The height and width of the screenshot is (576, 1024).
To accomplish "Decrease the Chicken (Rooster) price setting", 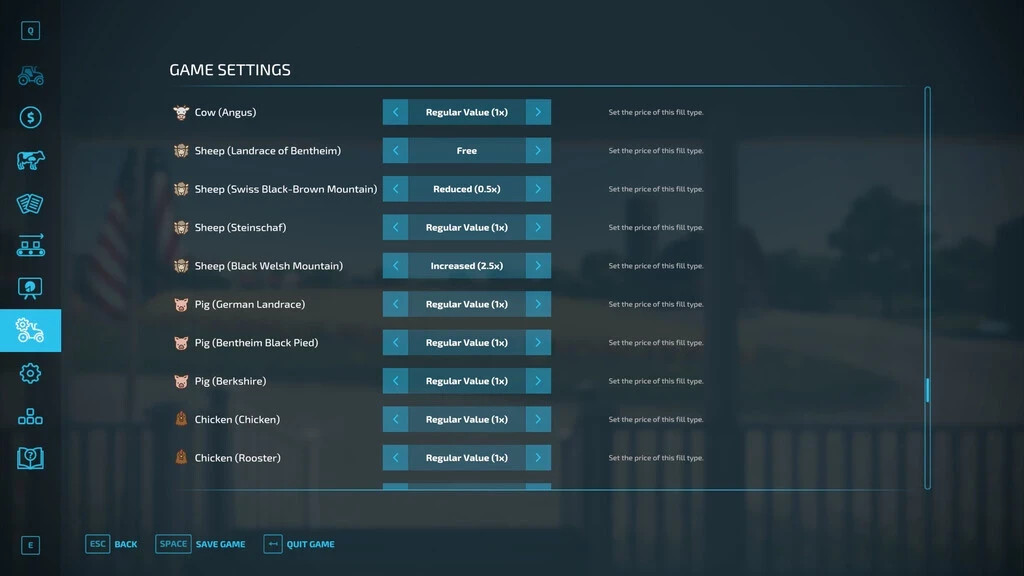I will [393, 457].
